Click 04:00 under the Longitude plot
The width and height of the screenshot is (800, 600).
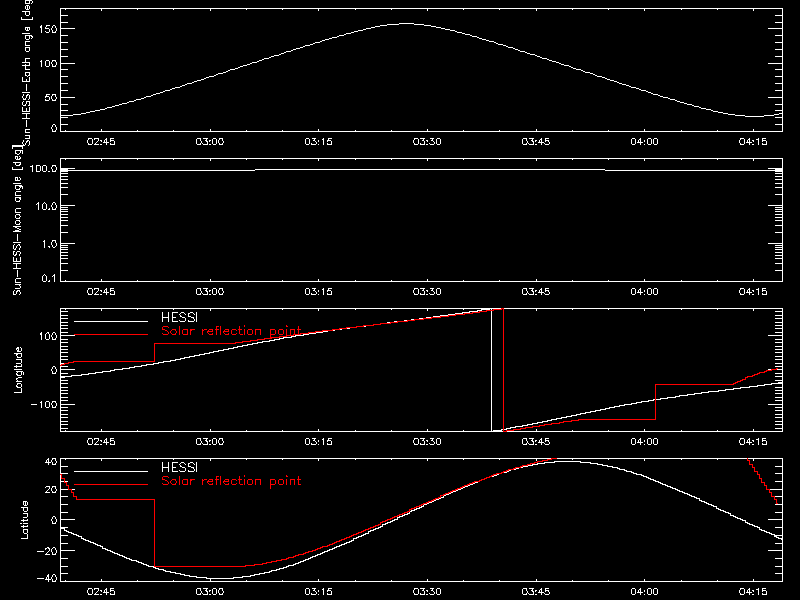(x=644, y=442)
